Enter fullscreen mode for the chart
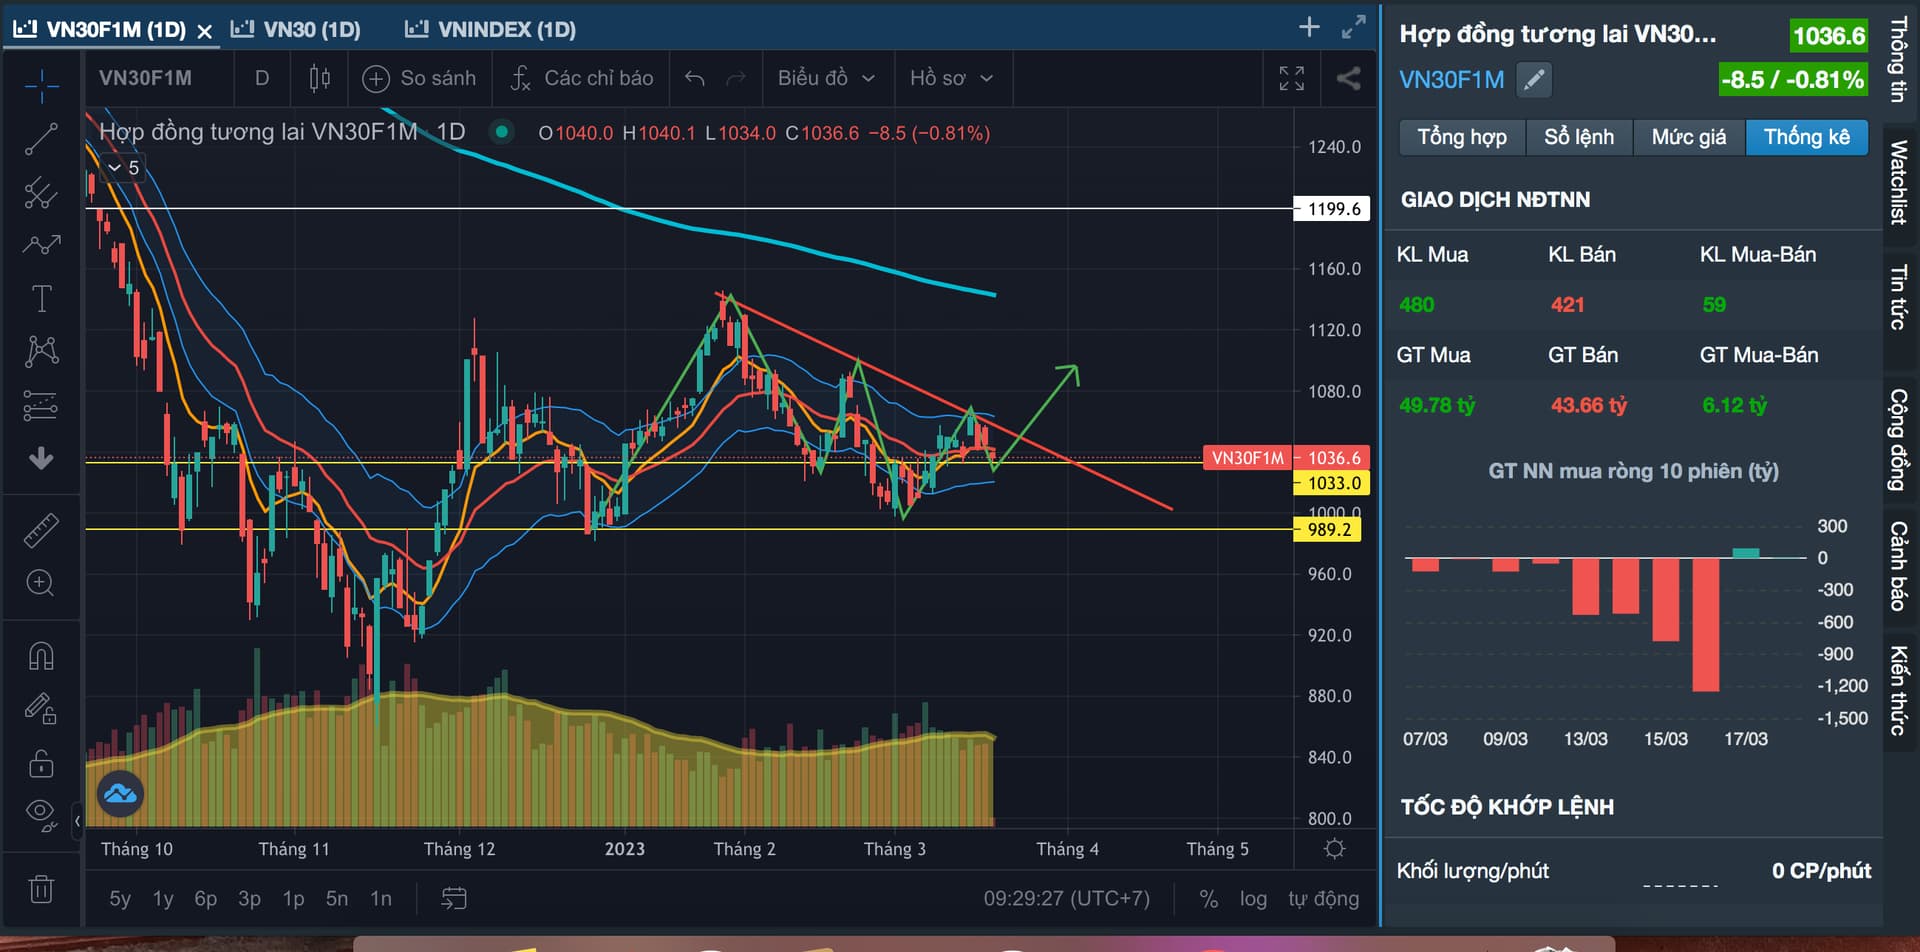 coord(1292,78)
